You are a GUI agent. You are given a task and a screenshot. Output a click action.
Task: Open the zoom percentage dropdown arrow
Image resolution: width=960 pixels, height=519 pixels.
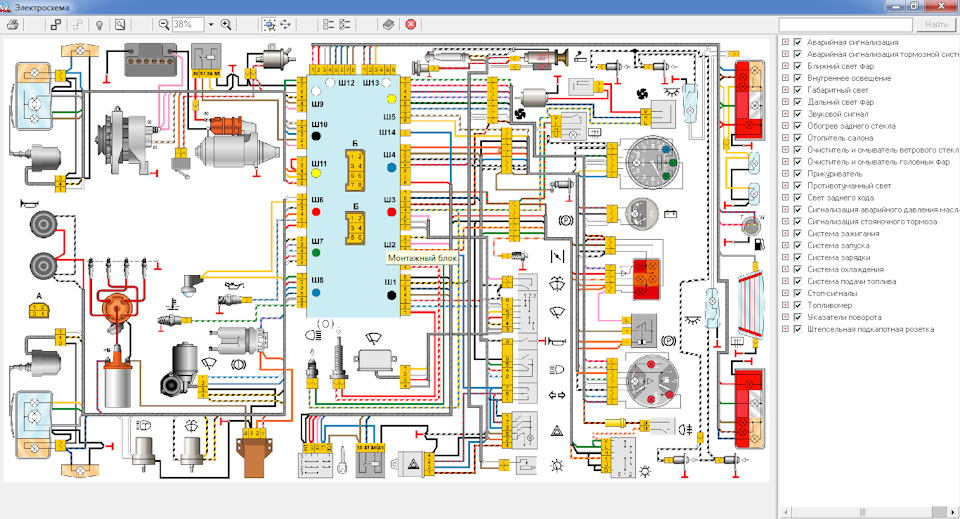point(211,24)
